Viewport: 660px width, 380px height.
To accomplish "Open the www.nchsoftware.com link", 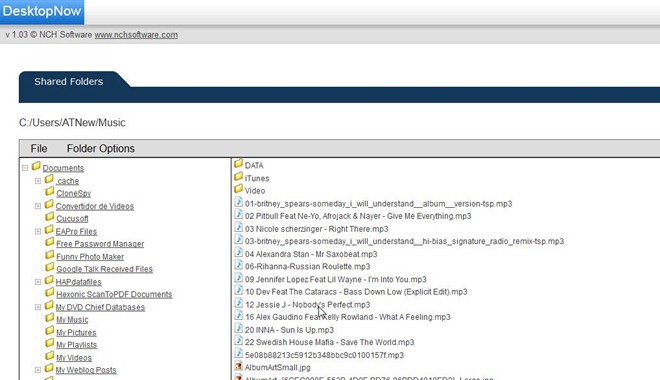I will [x=136, y=35].
